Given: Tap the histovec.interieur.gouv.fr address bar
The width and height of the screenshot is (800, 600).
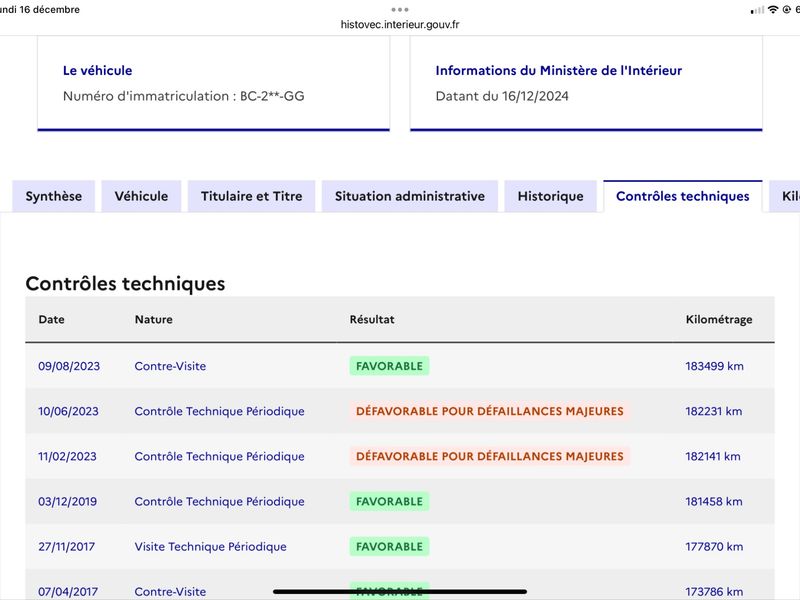Looking at the screenshot, I should 400,24.
